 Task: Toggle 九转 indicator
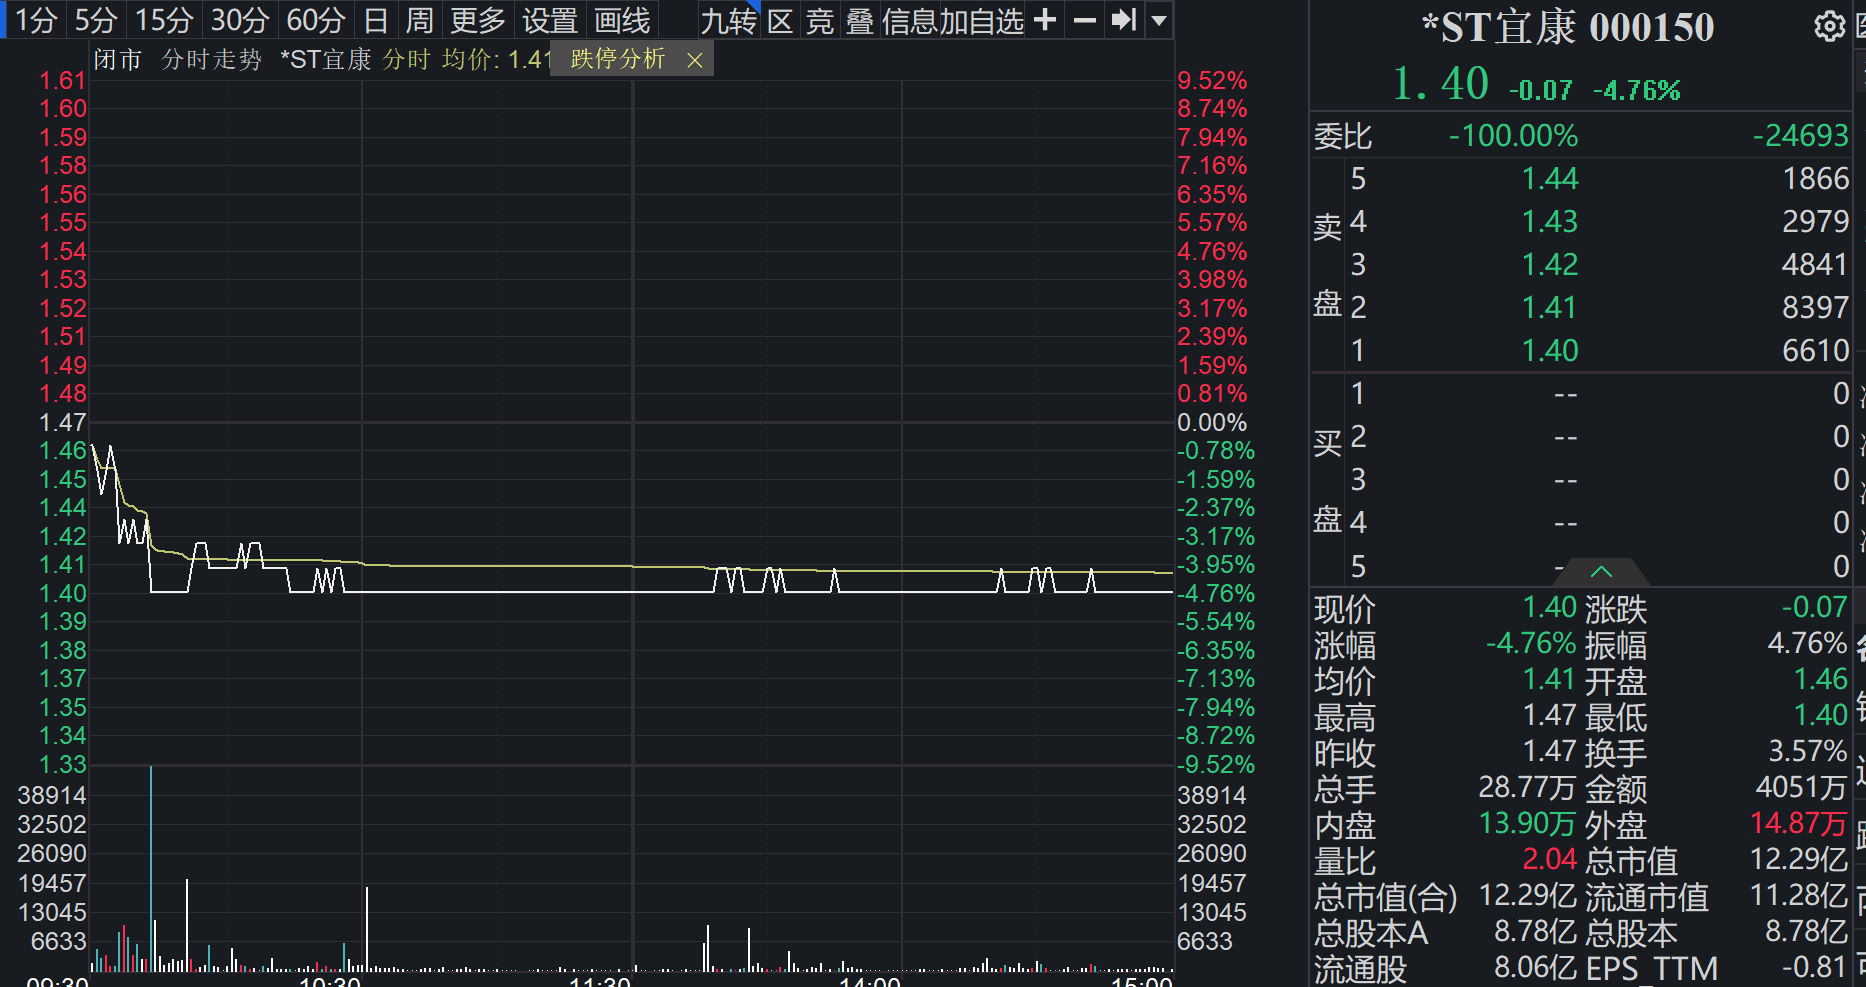[x=728, y=20]
